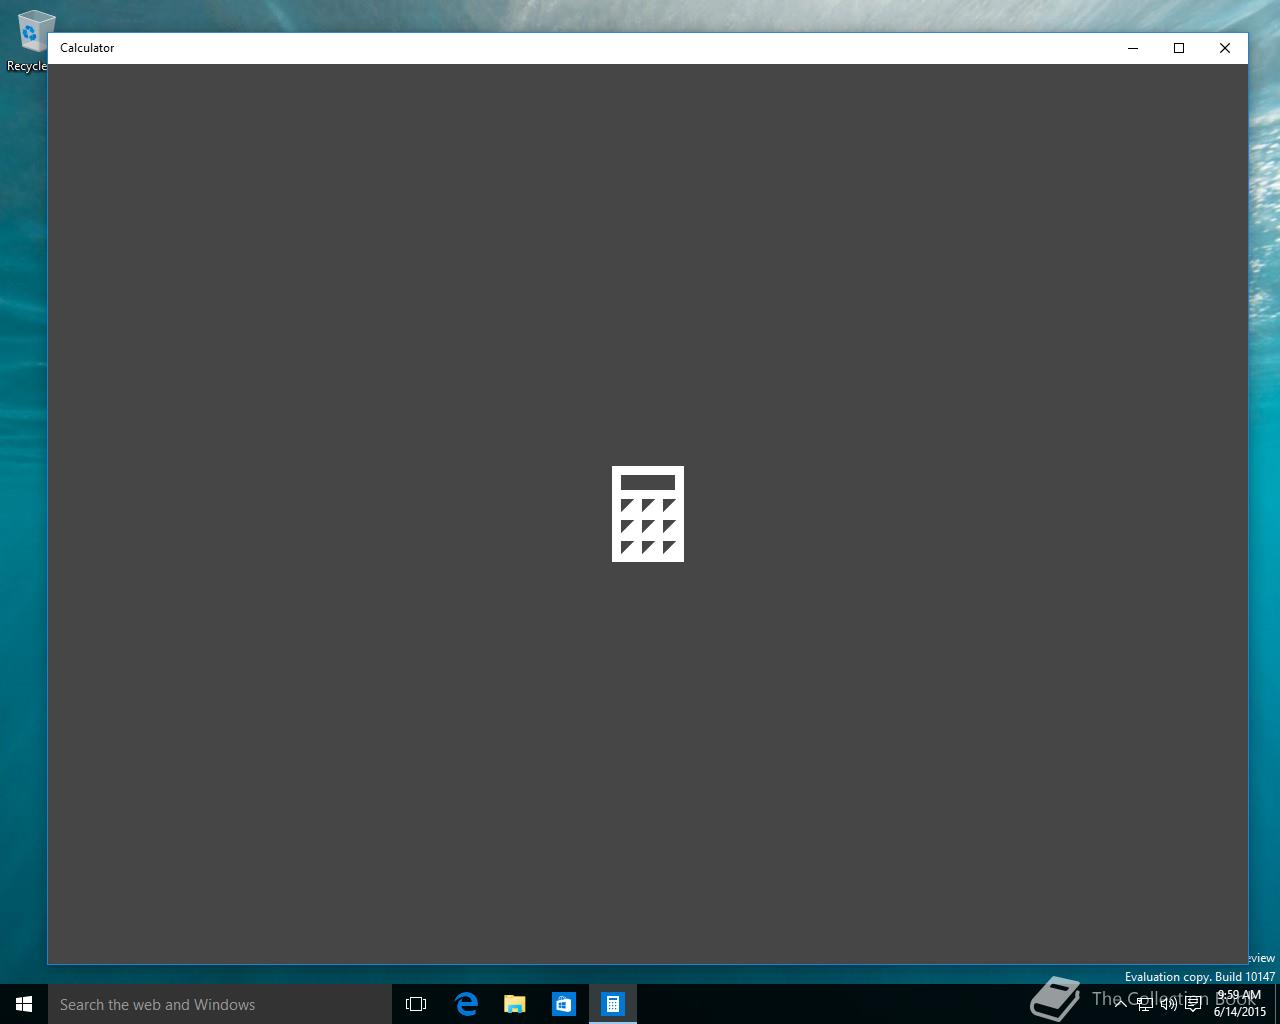Viewport: 1280px width, 1024px height.
Task: Click the Search the web and Windows box
Action: [x=219, y=1004]
